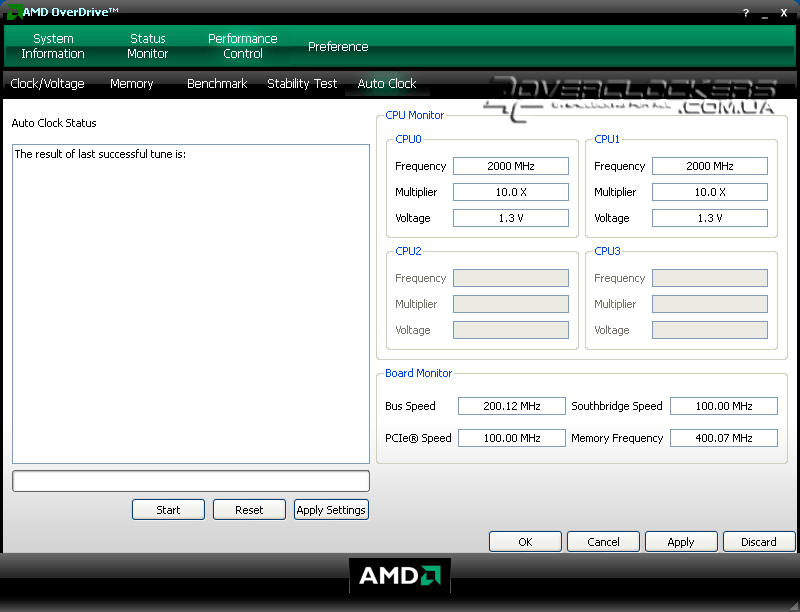Screen dimensions: 800x612
Task: Click the Reset button
Action: point(249,509)
